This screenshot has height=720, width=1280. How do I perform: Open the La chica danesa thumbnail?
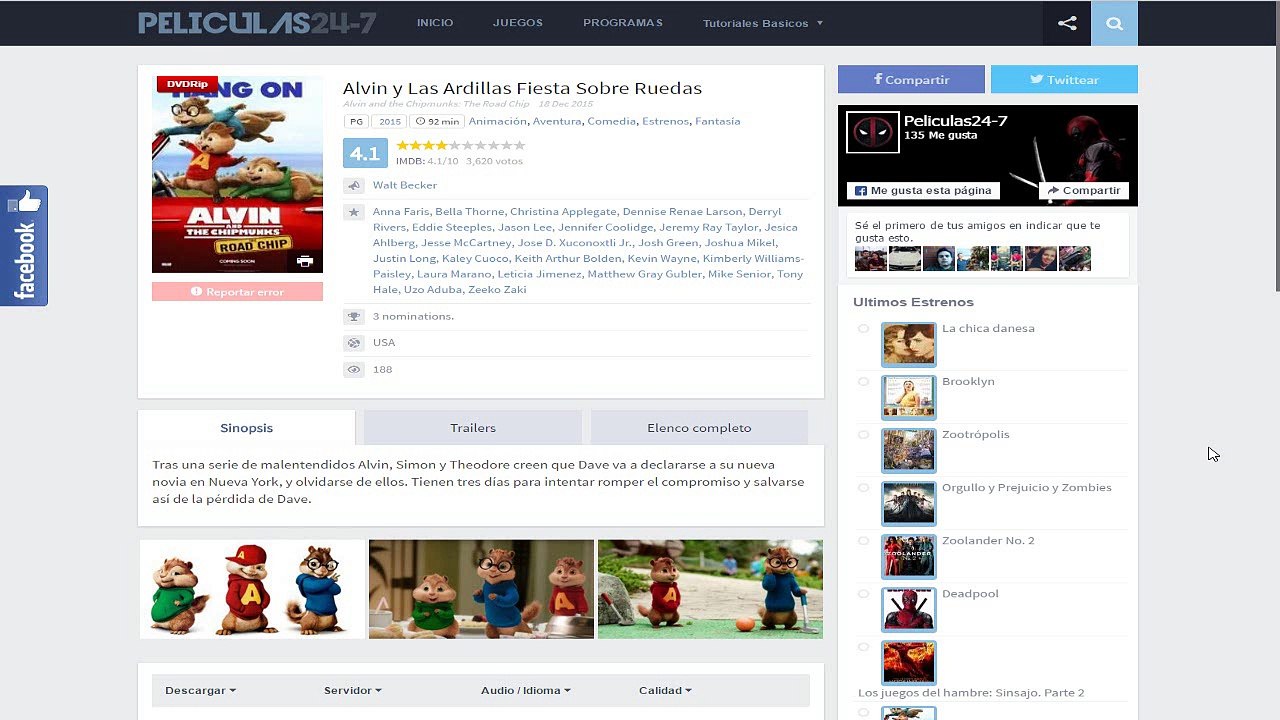909,344
